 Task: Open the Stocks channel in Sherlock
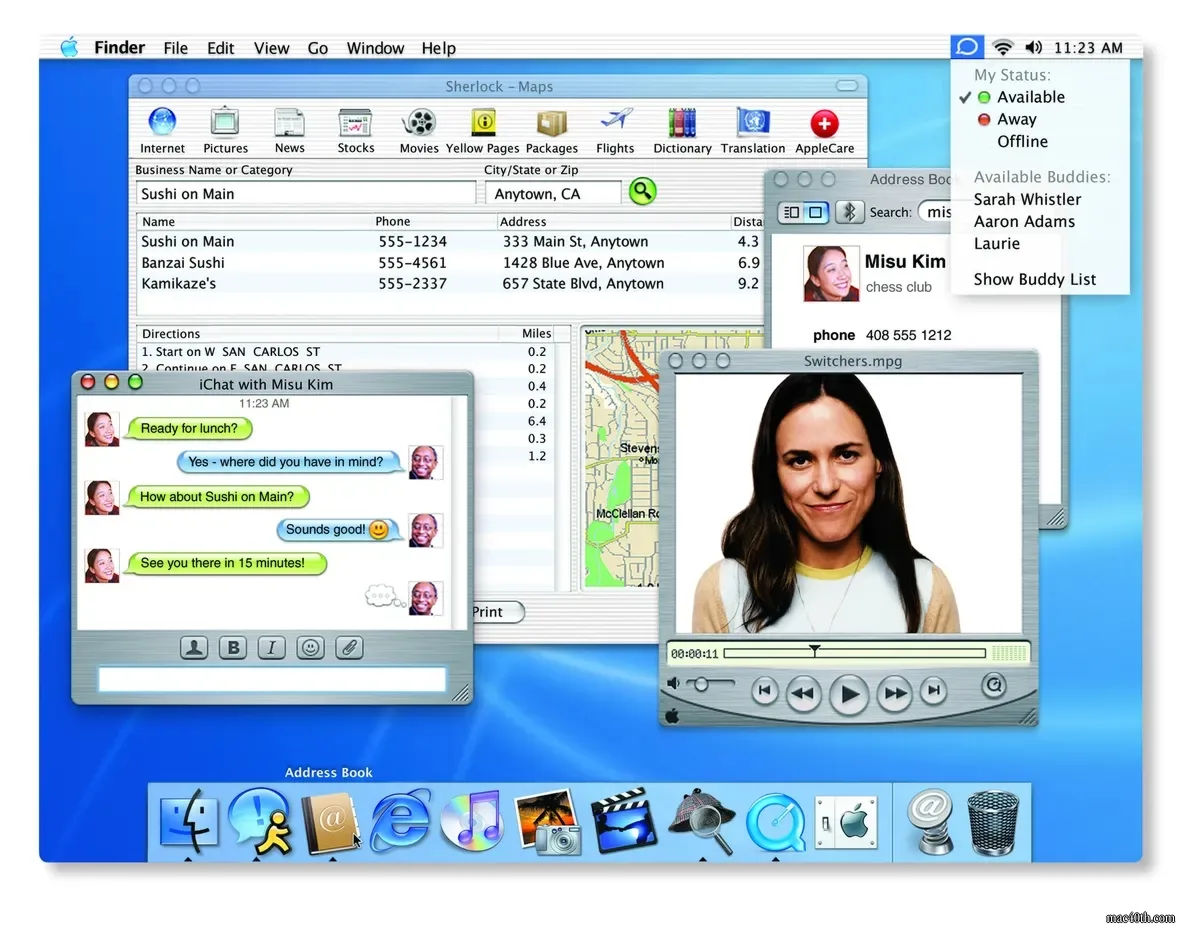tap(355, 128)
